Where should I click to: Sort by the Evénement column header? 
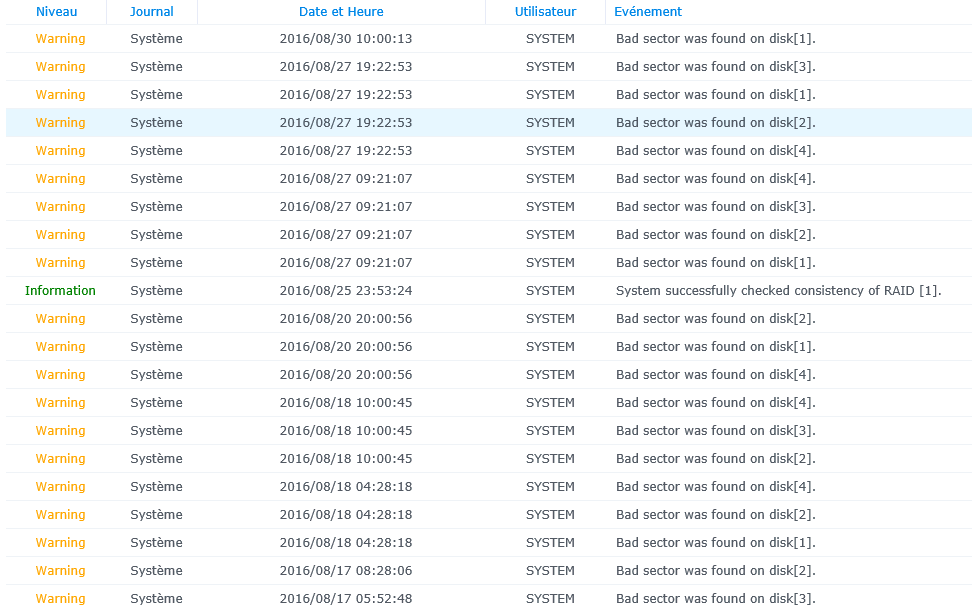pyautogui.click(x=648, y=12)
